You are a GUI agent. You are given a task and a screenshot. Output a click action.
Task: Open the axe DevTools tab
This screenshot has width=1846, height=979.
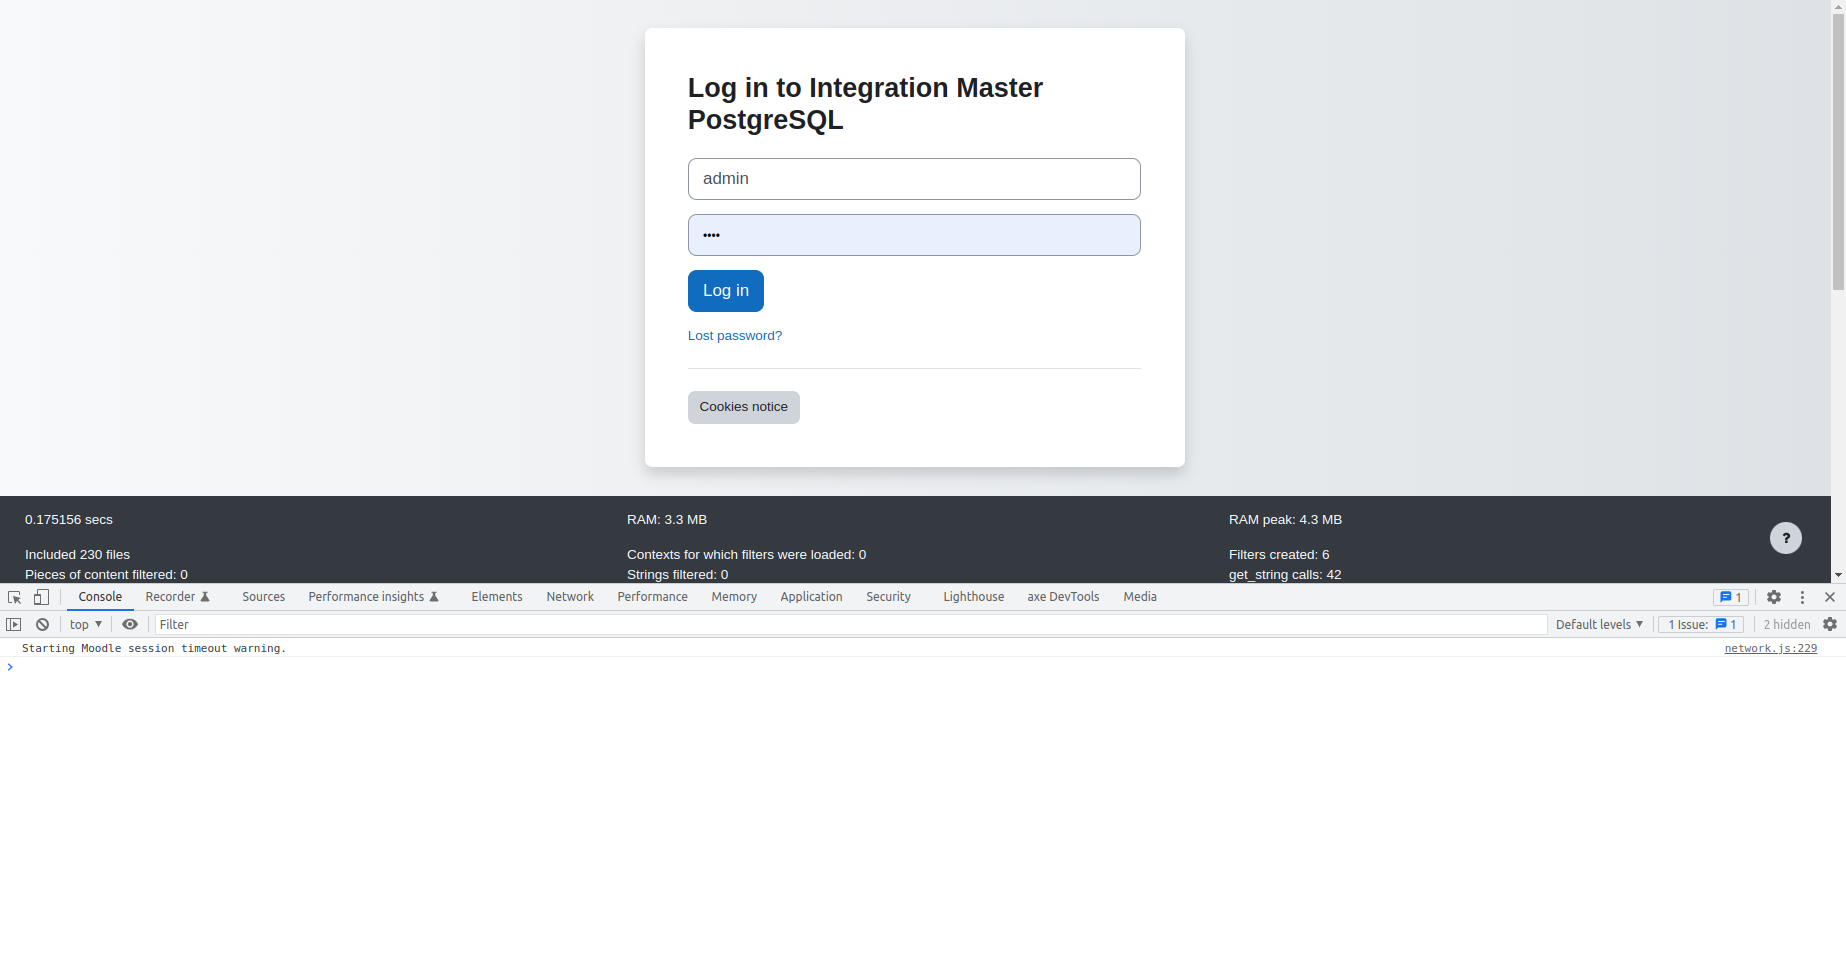(1063, 597)
